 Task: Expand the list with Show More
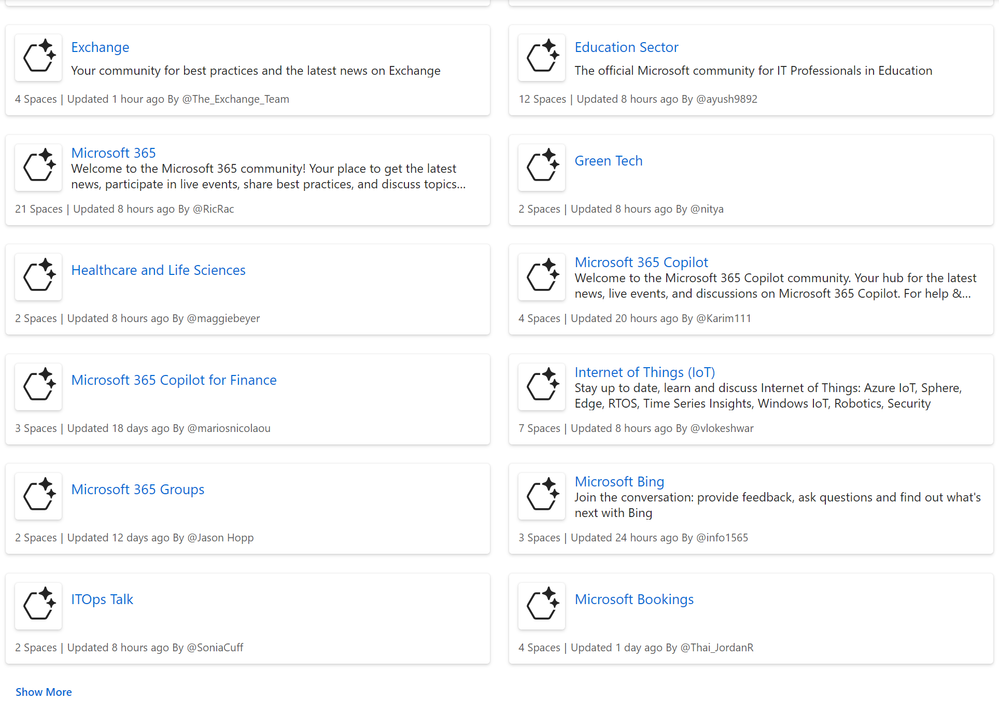(44, 692)
